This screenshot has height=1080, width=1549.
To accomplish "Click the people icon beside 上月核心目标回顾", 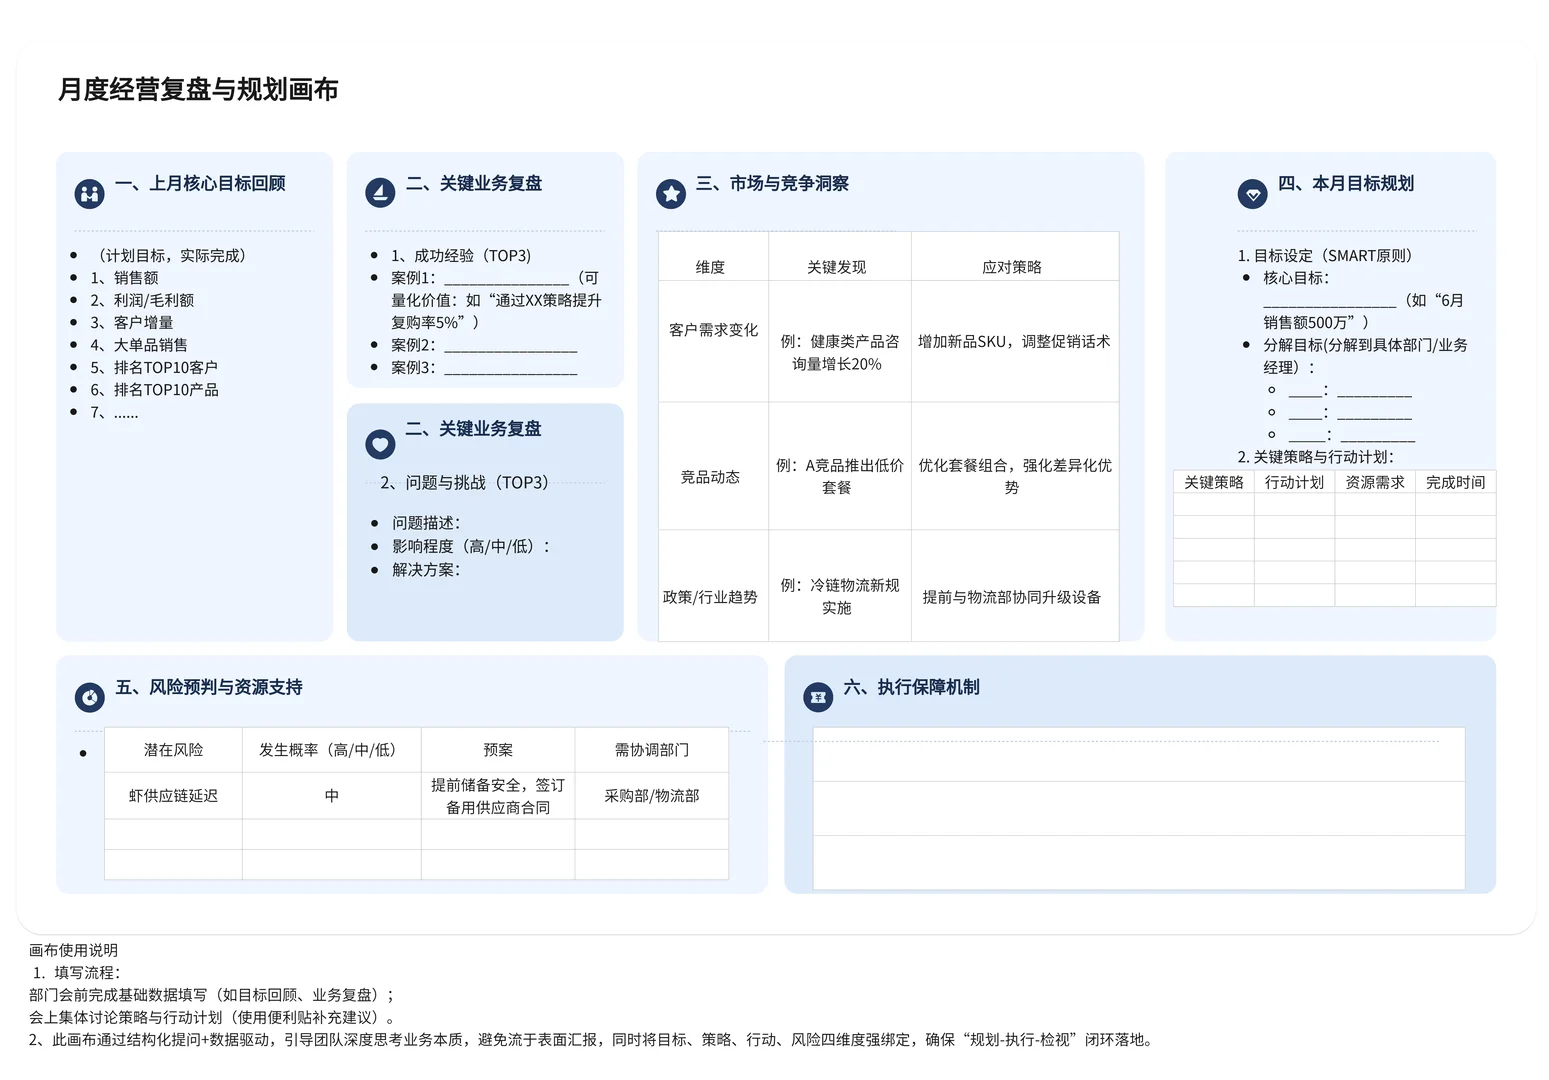I will tap(89, 192).
